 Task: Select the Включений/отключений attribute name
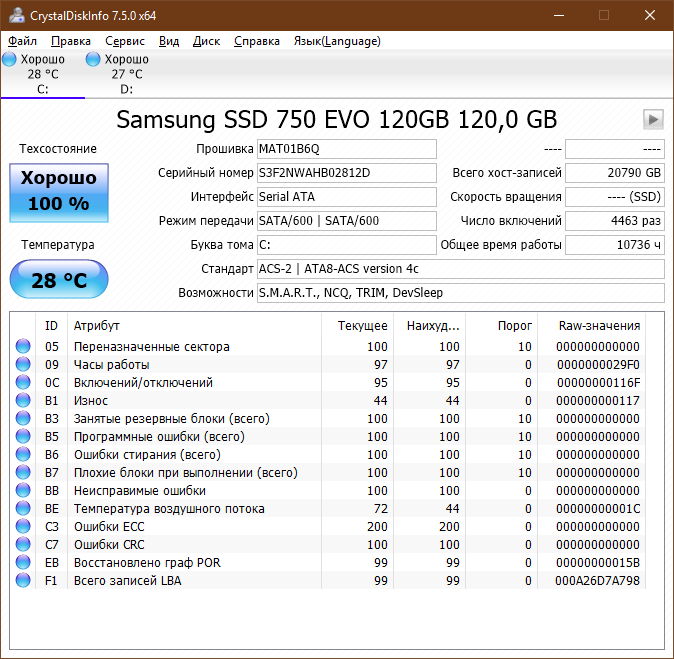(143, 383)
